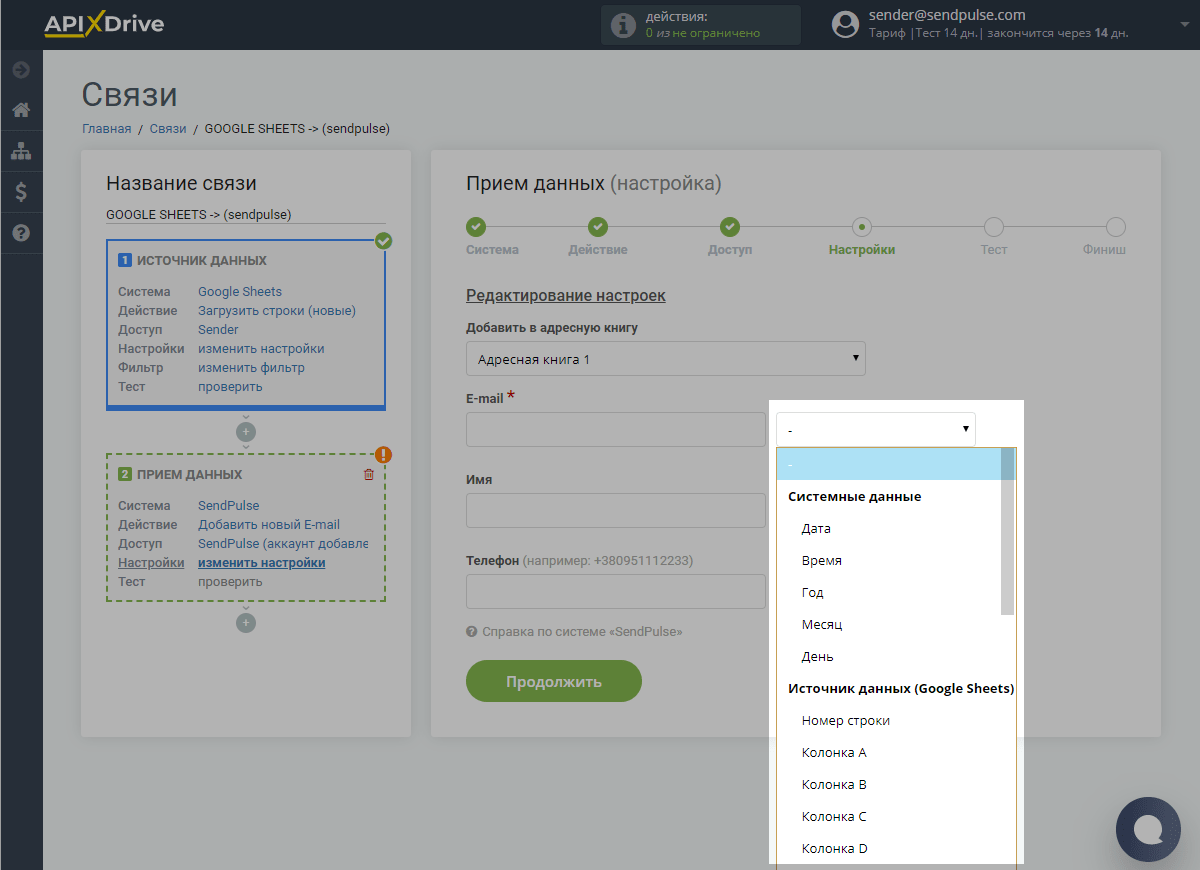1200x870 pixels.
Task: Click the Sender access link
Action: coord(218,330)
